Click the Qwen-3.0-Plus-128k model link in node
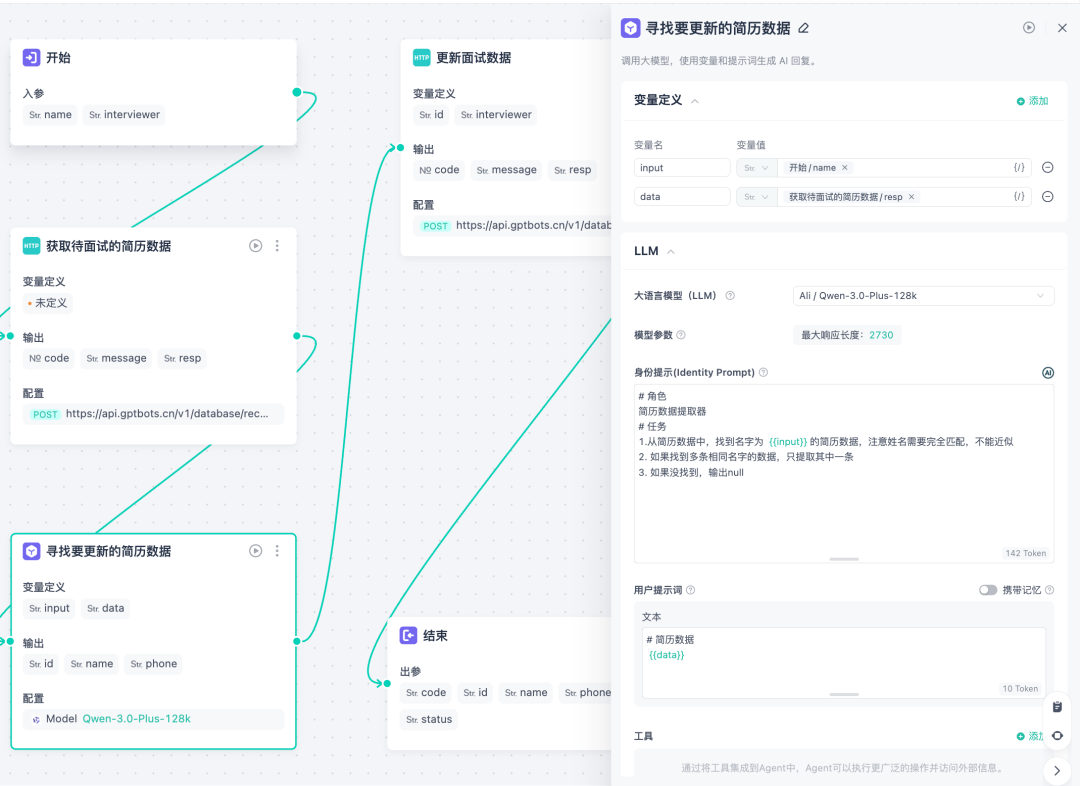The image size is (1080, 786). point(136,718)
